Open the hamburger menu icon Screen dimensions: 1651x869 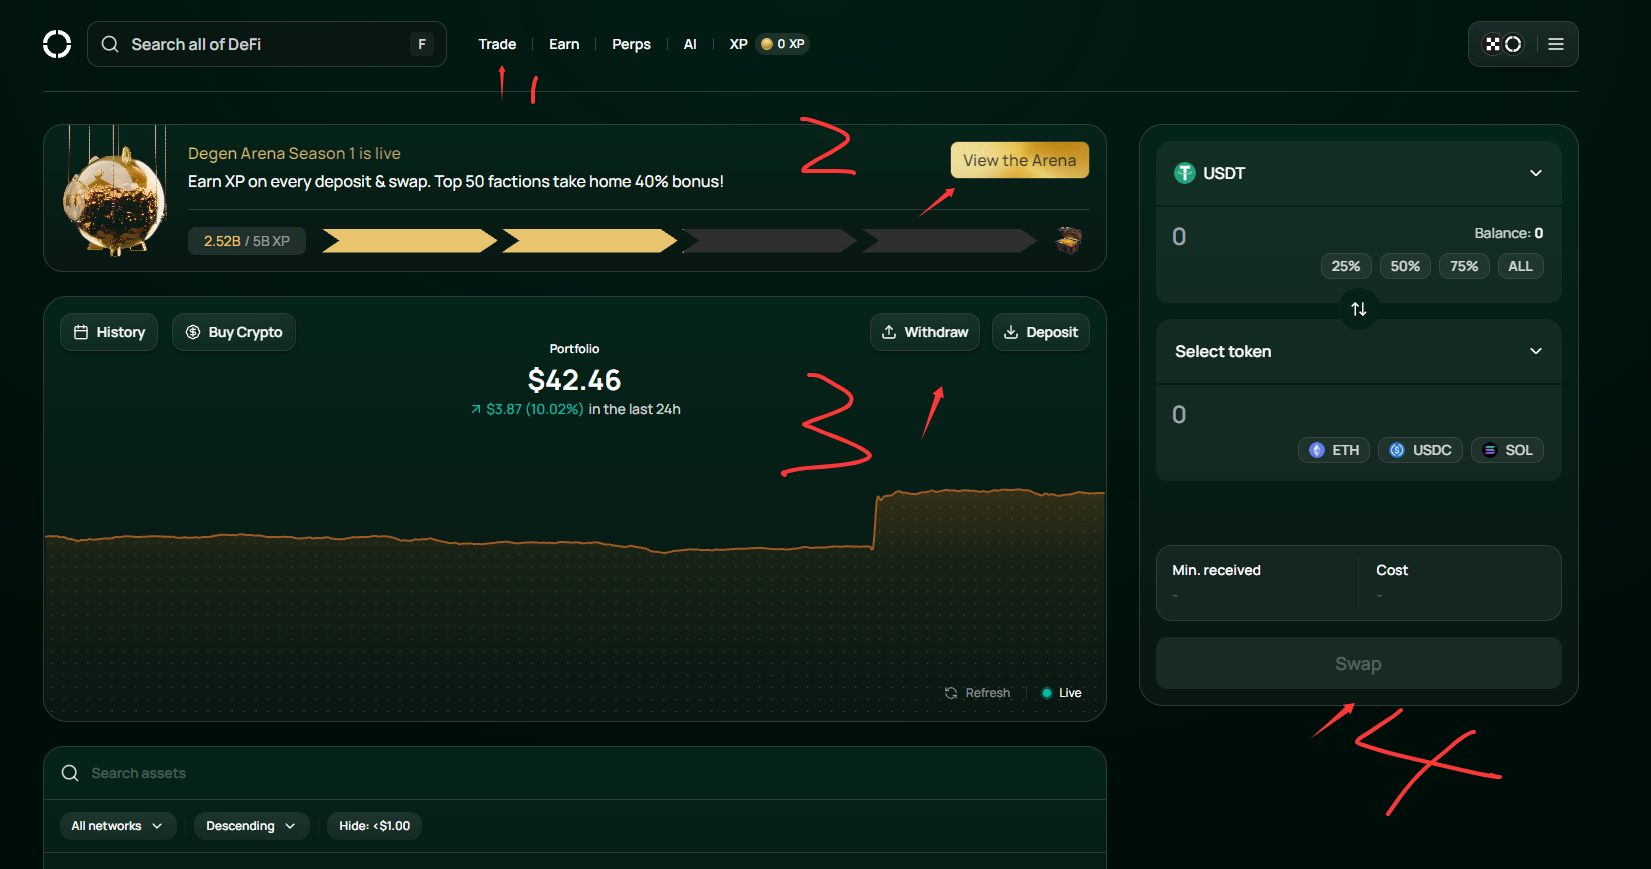1556,44
